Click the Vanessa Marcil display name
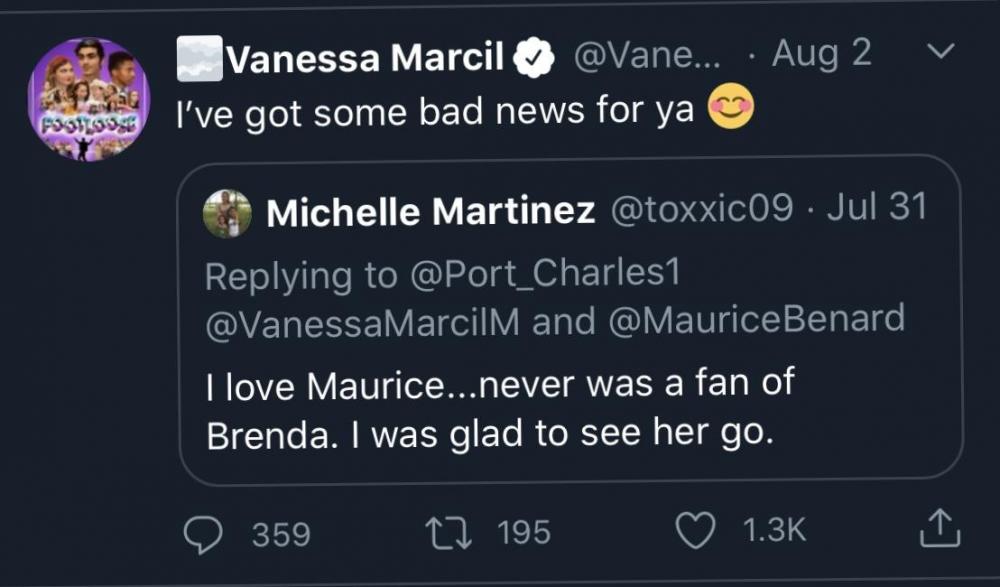Viewport: 1000px width, 587px height. pyautogui.click(x=364, y=59)
